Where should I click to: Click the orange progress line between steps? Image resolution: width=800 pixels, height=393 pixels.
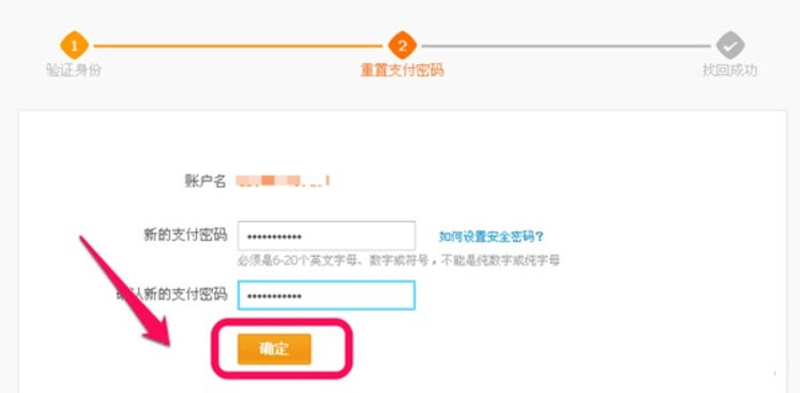(238, 45)
